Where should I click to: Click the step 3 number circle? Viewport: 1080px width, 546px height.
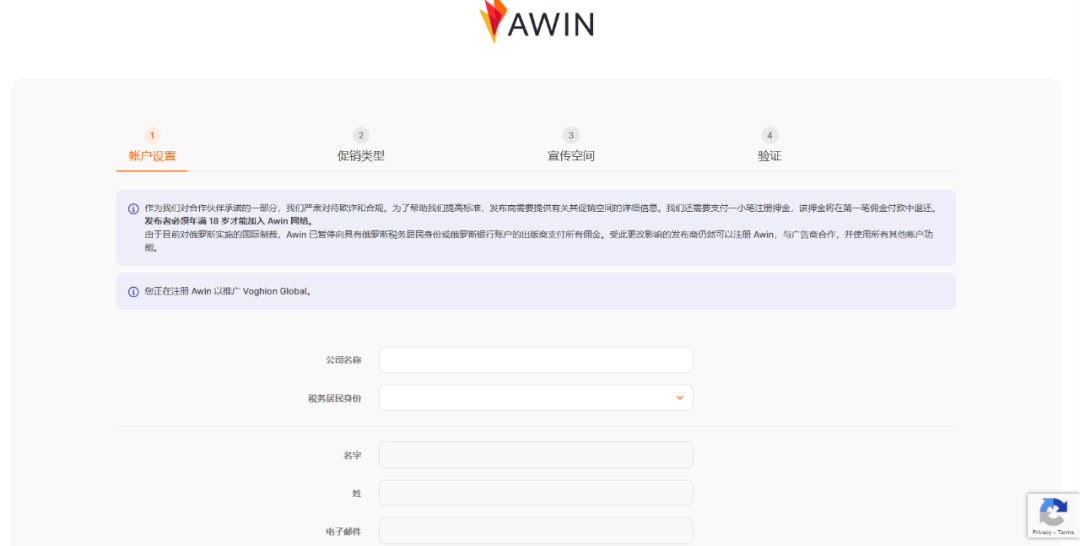tap(570, 135)
